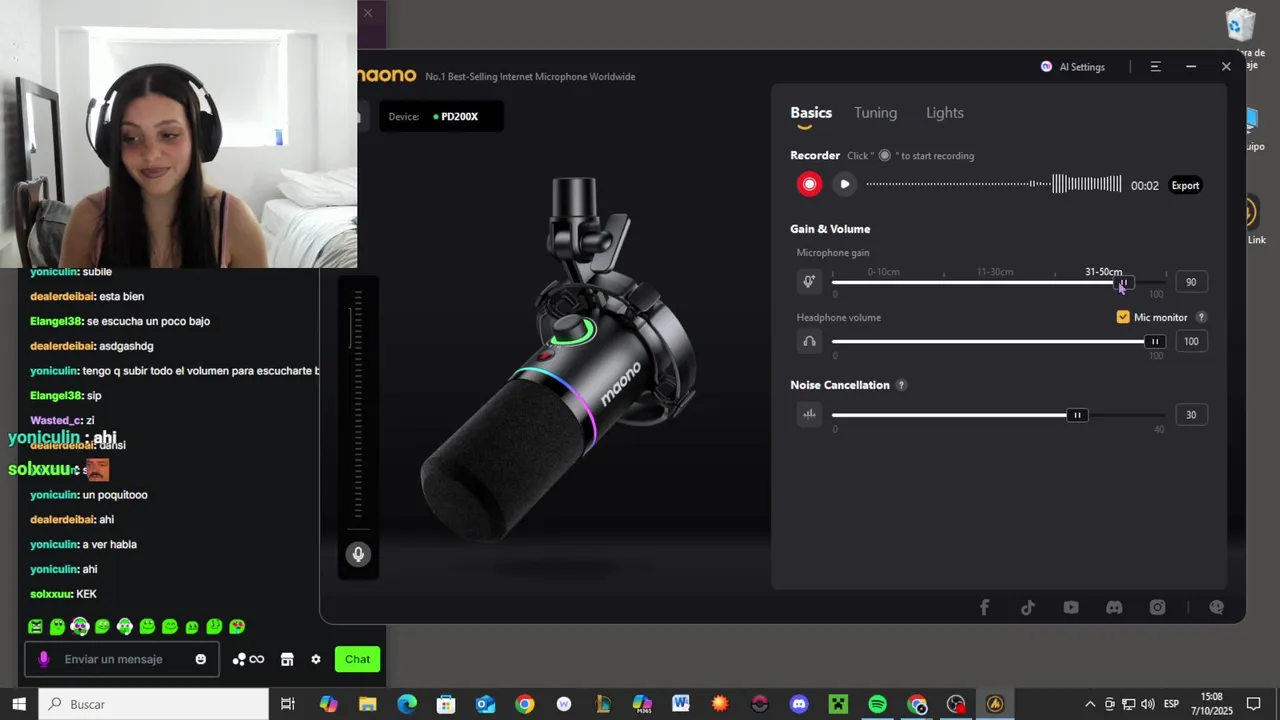Open the Maono feedback support icon

(x=1216, y=607)
